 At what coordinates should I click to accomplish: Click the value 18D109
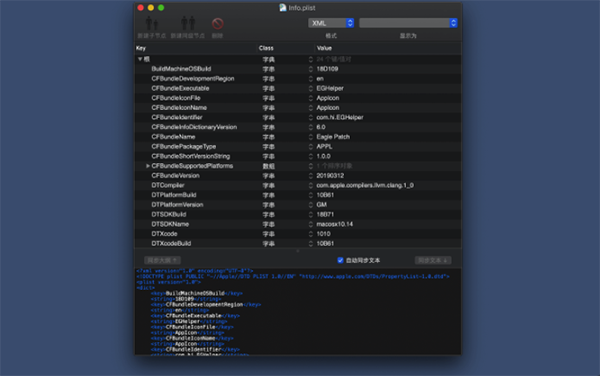[x=327, y=69]
